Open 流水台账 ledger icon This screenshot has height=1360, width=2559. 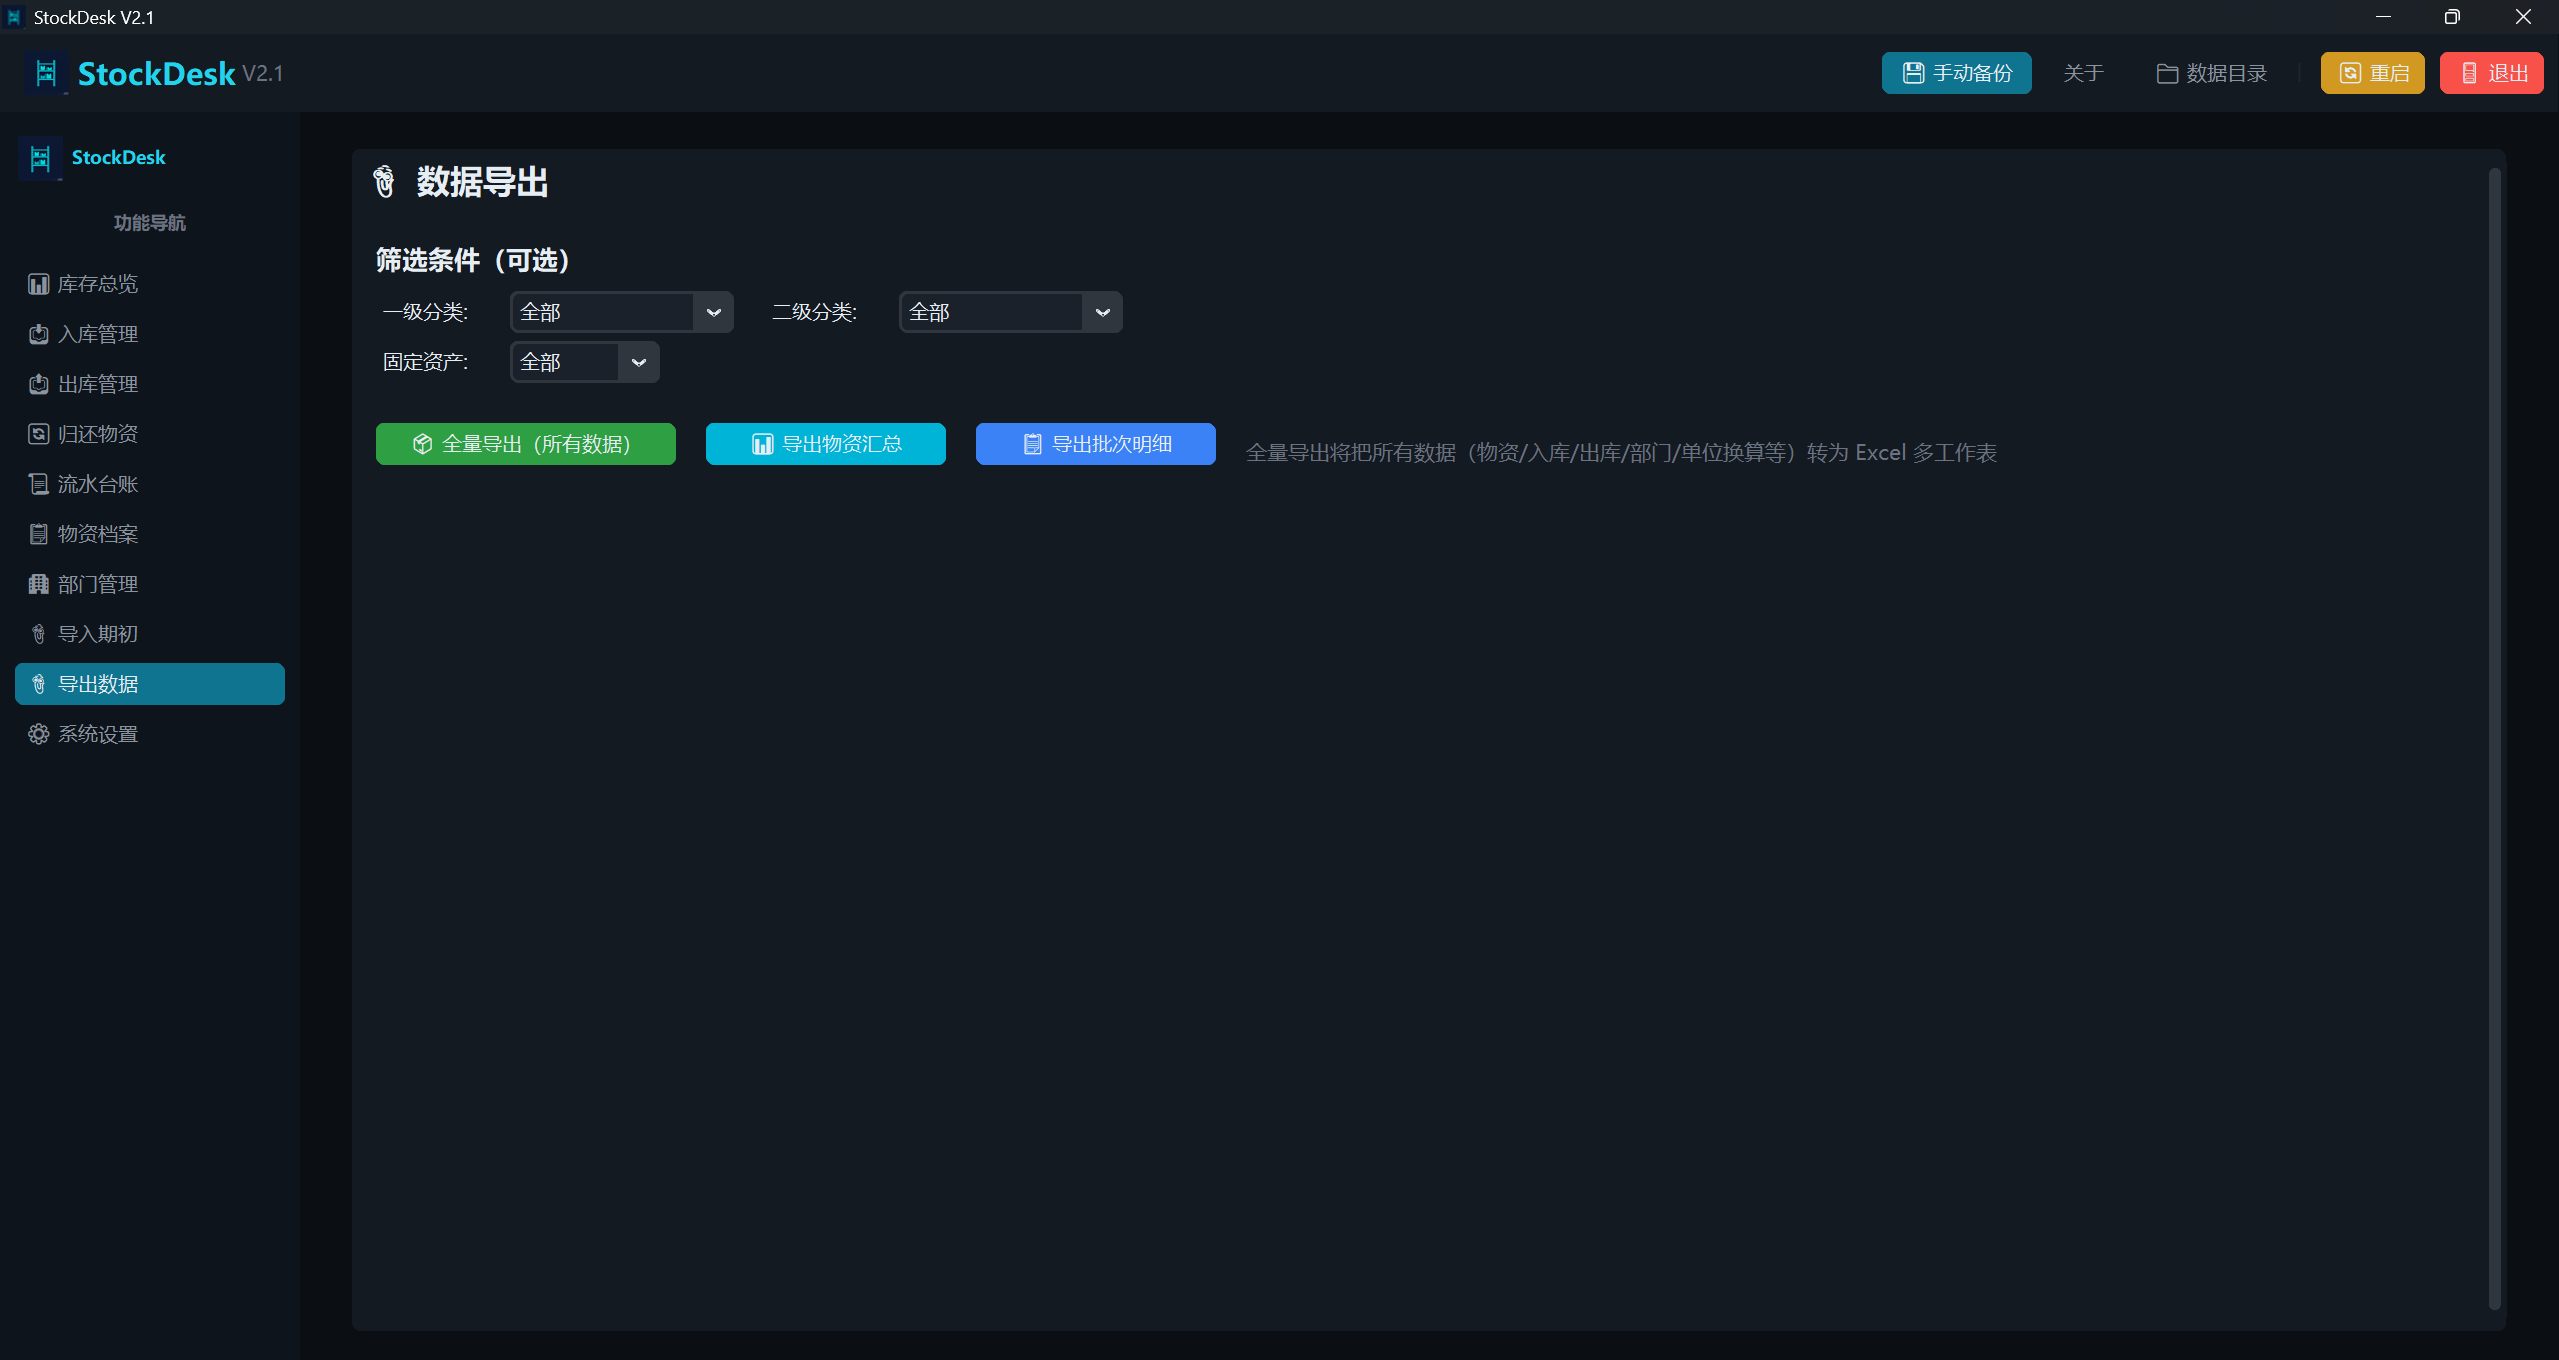[38, 484]
